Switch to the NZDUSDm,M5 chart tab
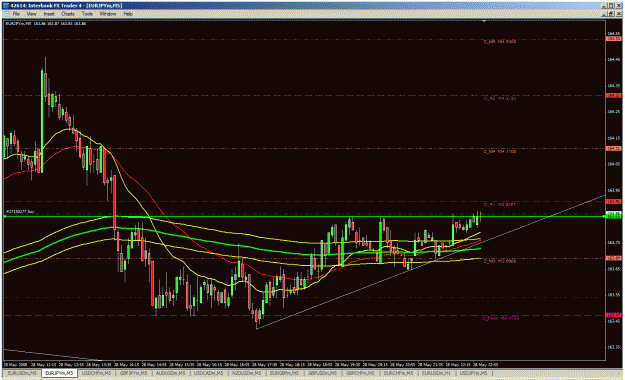The width and height of the screenshot is (625, 380). pos(246,373)
